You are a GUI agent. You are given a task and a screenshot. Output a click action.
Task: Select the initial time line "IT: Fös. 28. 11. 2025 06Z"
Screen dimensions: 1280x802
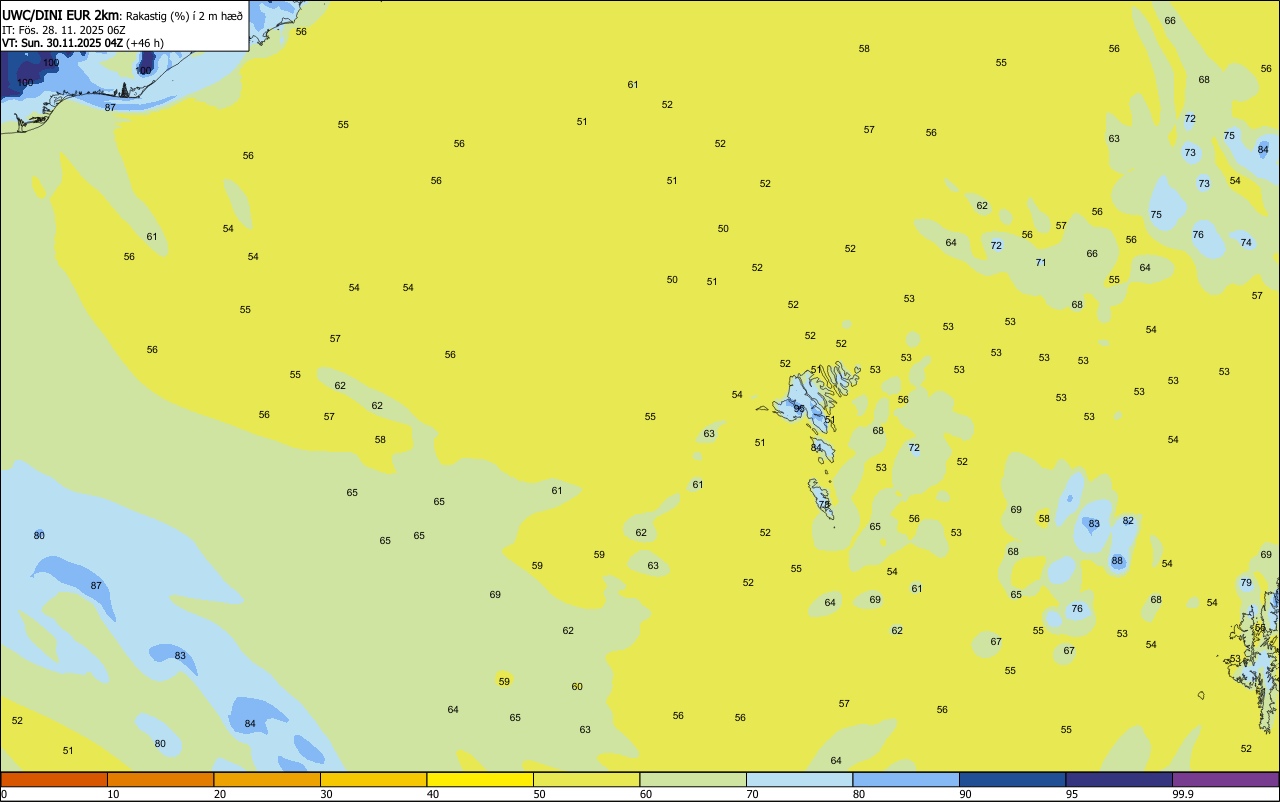pos(63,30)
